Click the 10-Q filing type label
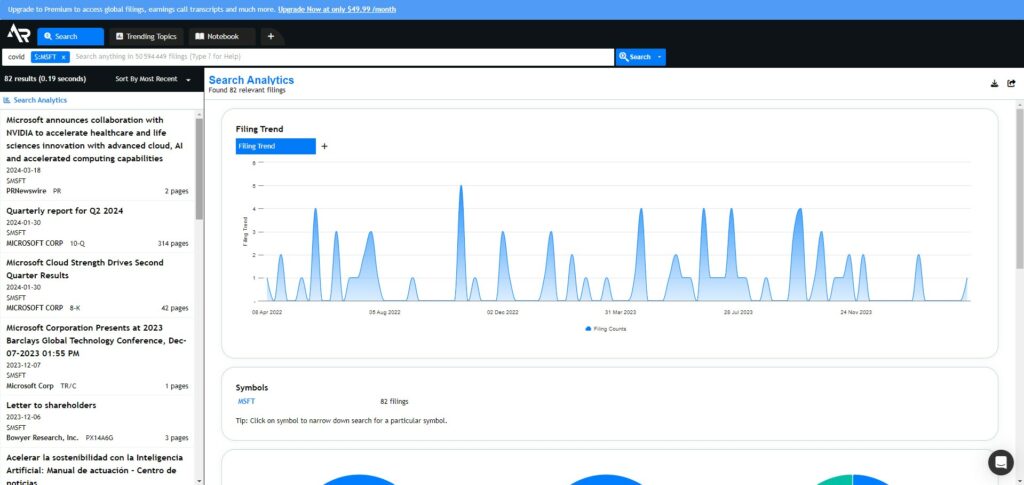This screenshot has width=1024, height=485. 77,243
